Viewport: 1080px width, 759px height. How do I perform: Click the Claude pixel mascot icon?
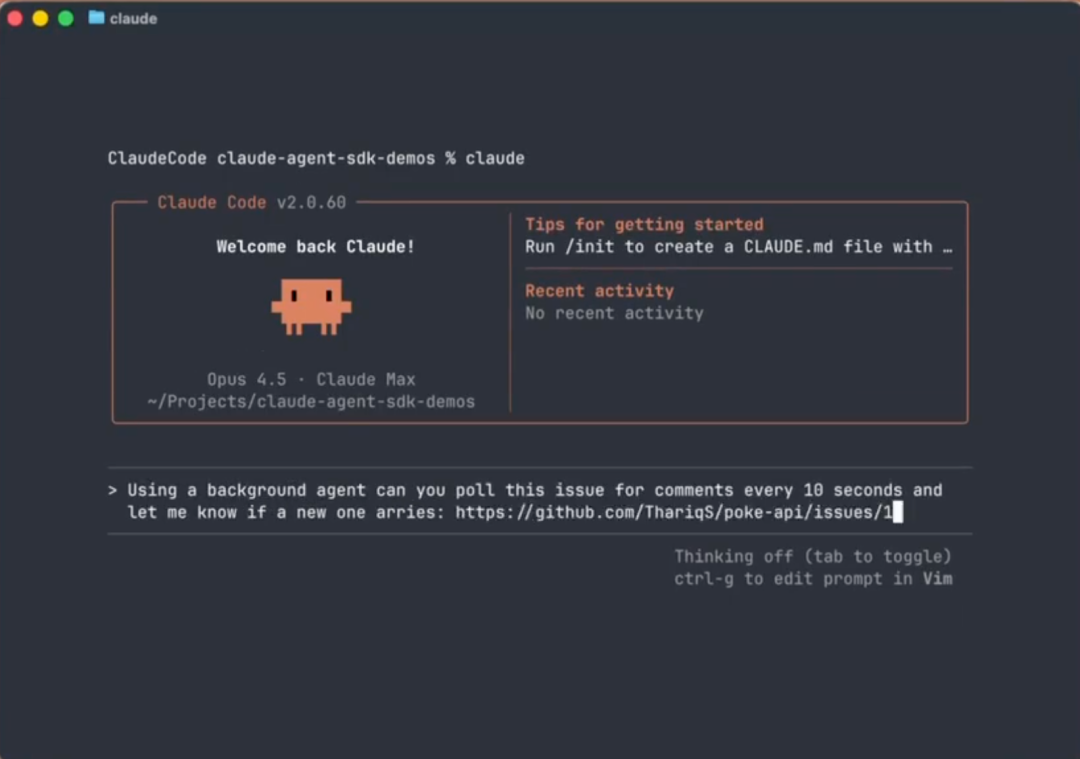point(311,306)
